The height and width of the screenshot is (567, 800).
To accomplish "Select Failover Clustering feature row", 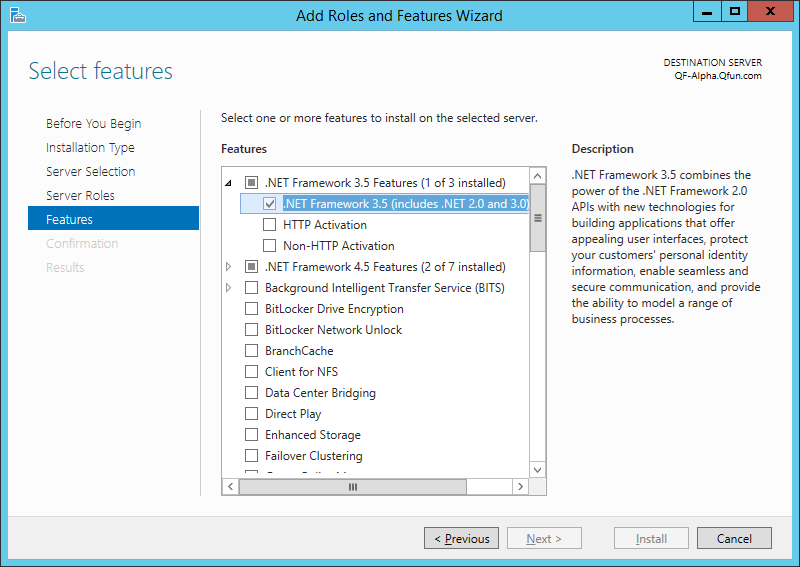I will coord(313,456).
